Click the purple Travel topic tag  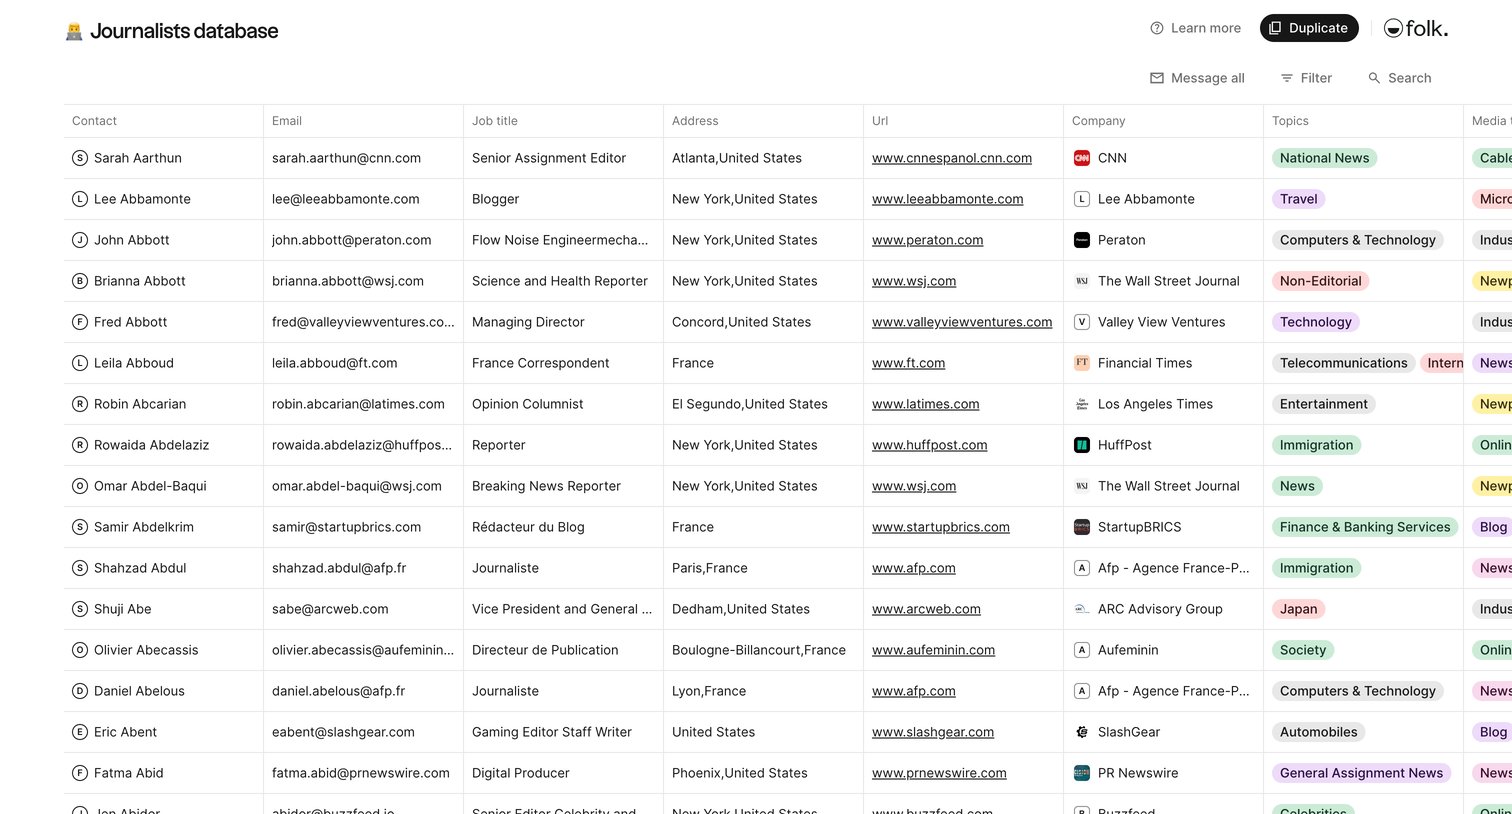(1298, 199)
